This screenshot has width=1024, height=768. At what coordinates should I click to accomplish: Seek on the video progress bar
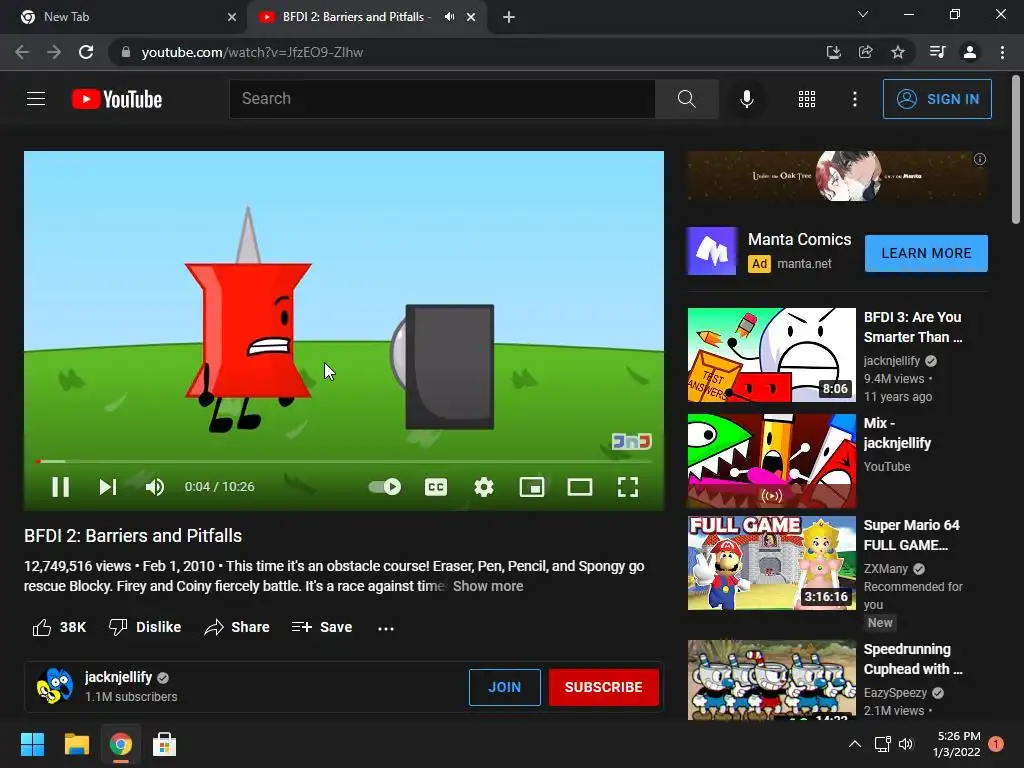(344, 461)
